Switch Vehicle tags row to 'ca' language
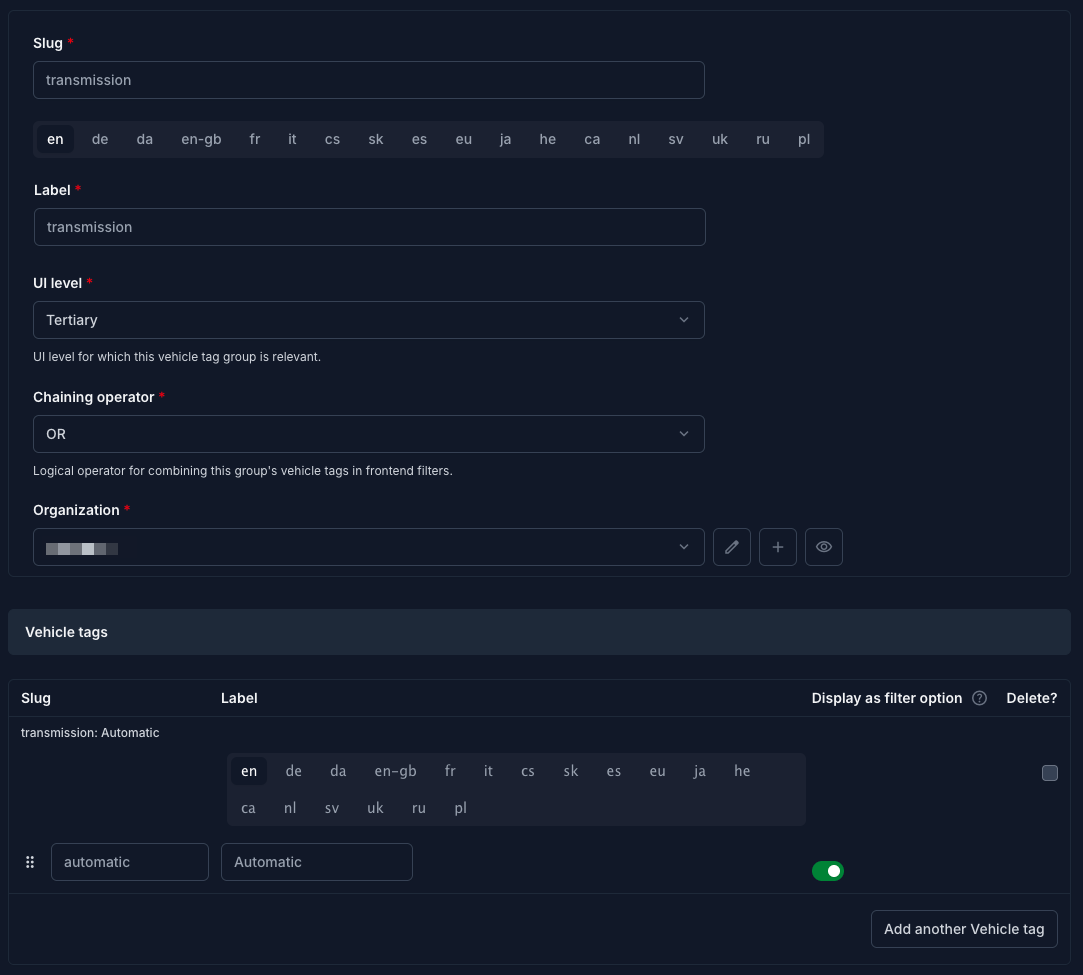This screenshot has width=1083, height=975. coord(248,808)
